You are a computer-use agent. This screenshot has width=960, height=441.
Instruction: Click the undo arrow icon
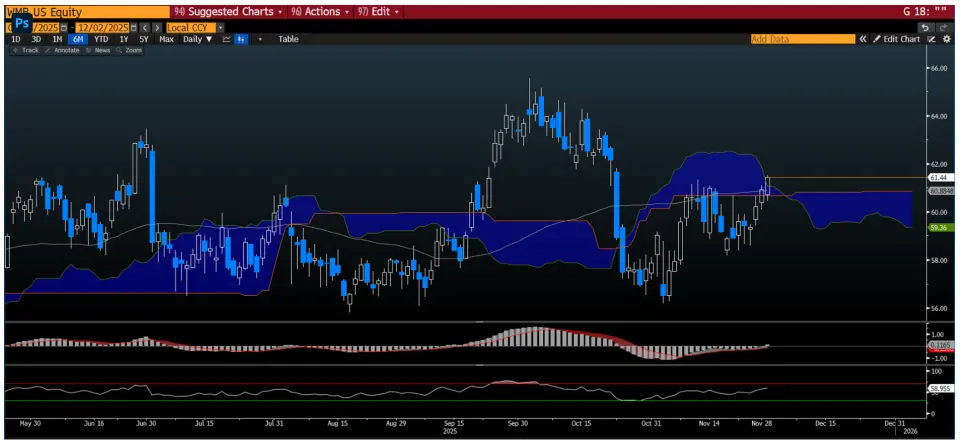click(x=925, y=27)
